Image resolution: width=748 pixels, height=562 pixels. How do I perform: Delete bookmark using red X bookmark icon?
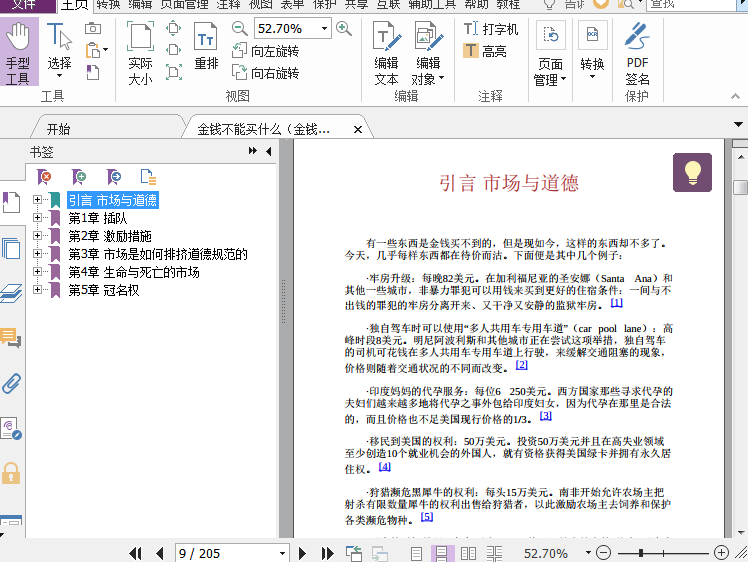44,177
